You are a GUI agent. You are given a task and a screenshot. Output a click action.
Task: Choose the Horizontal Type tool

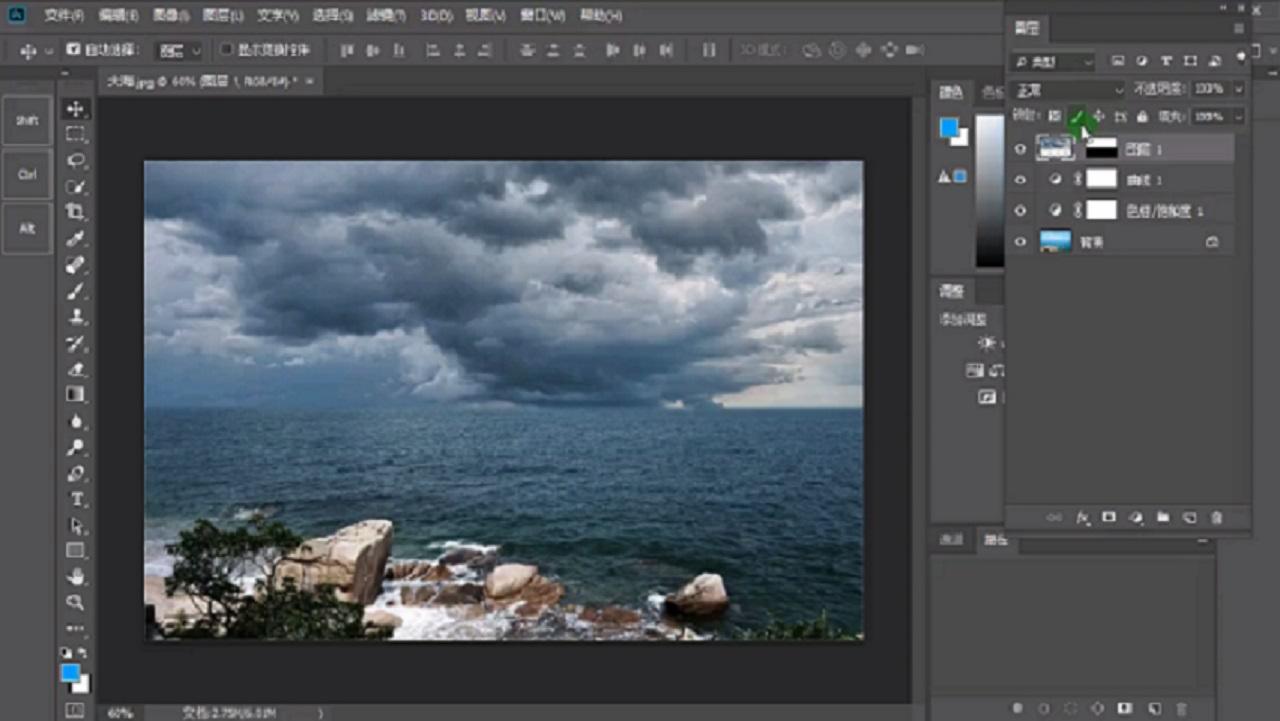[76, 499]
